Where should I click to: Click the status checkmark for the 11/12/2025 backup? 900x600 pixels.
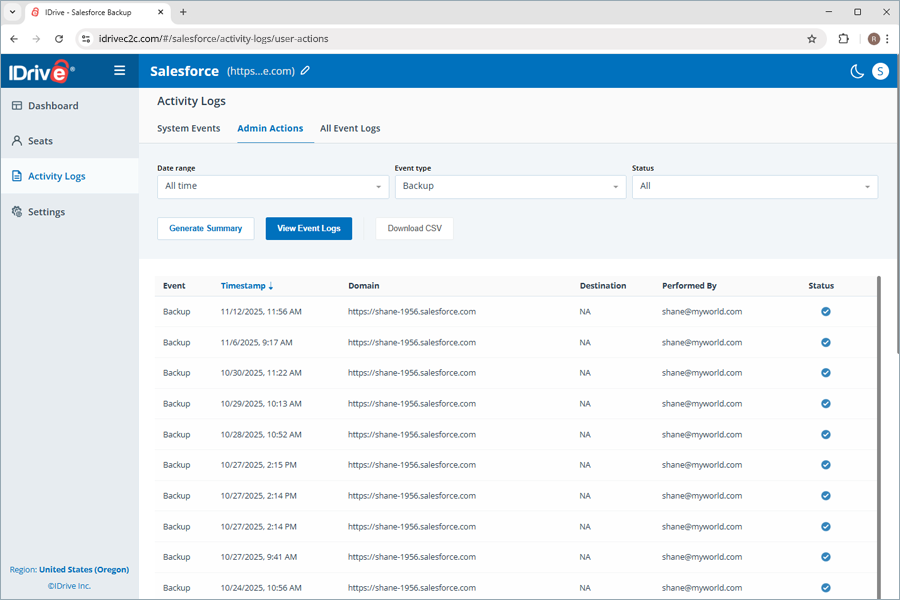click(826, 312)
